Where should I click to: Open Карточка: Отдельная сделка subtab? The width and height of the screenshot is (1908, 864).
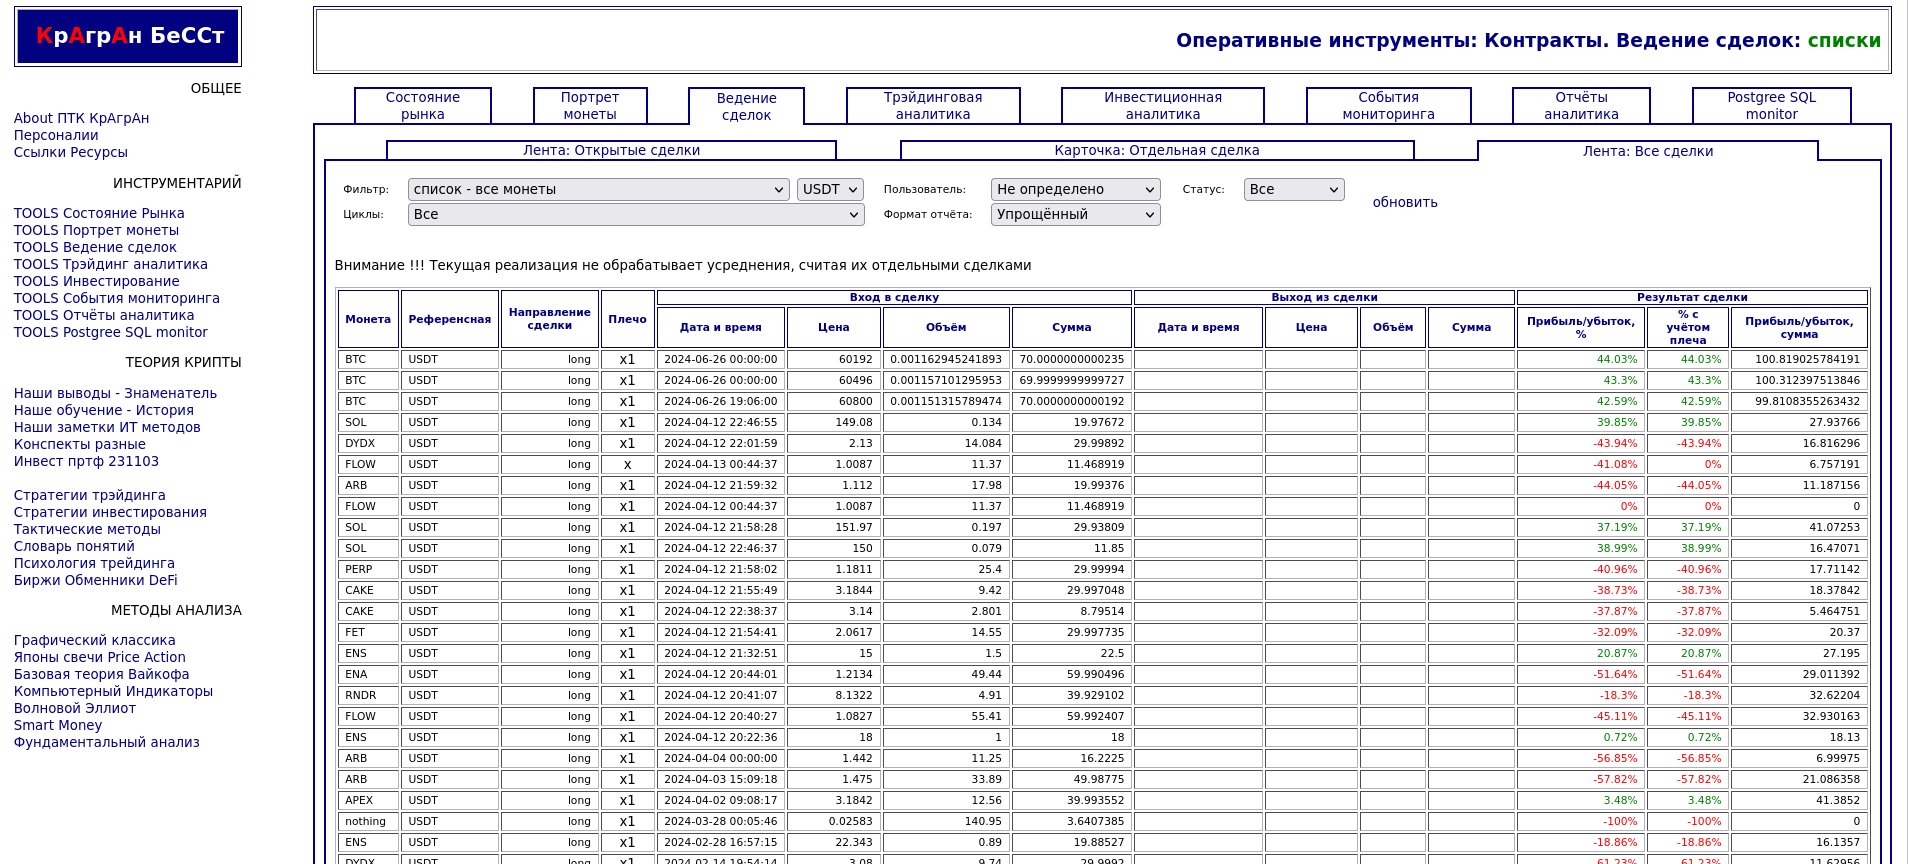click(1156, 151)
